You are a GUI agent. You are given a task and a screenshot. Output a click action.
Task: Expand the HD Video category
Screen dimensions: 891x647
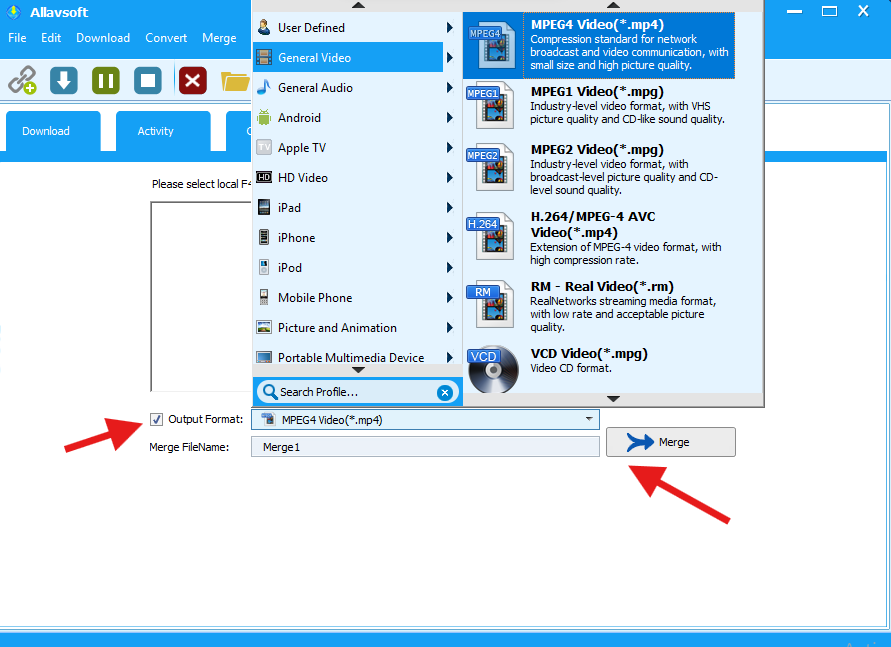pyautogui.click(x=356, y=178)
